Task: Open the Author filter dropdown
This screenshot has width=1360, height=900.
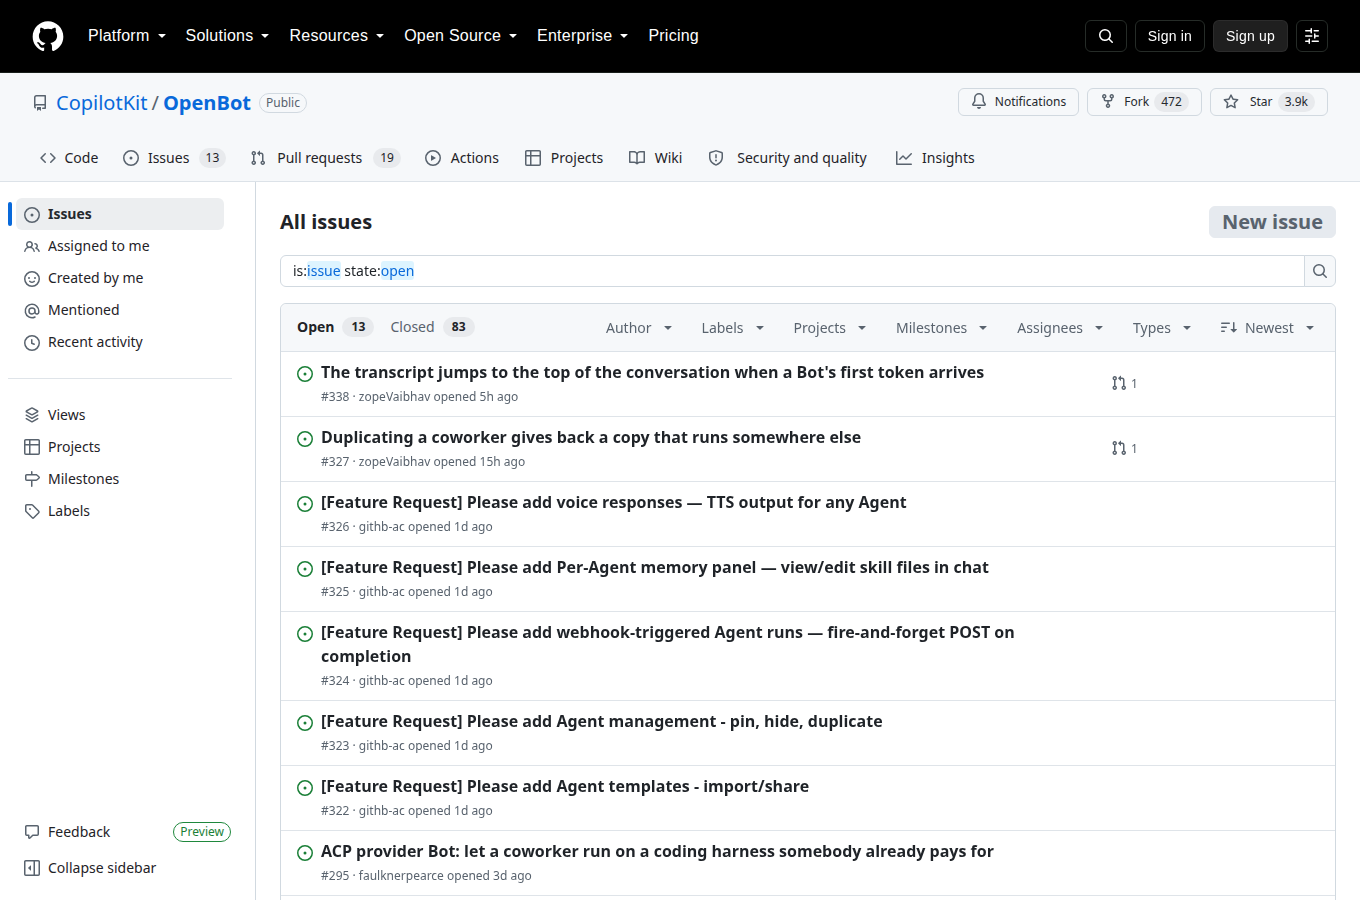Action: pos(639,328)
